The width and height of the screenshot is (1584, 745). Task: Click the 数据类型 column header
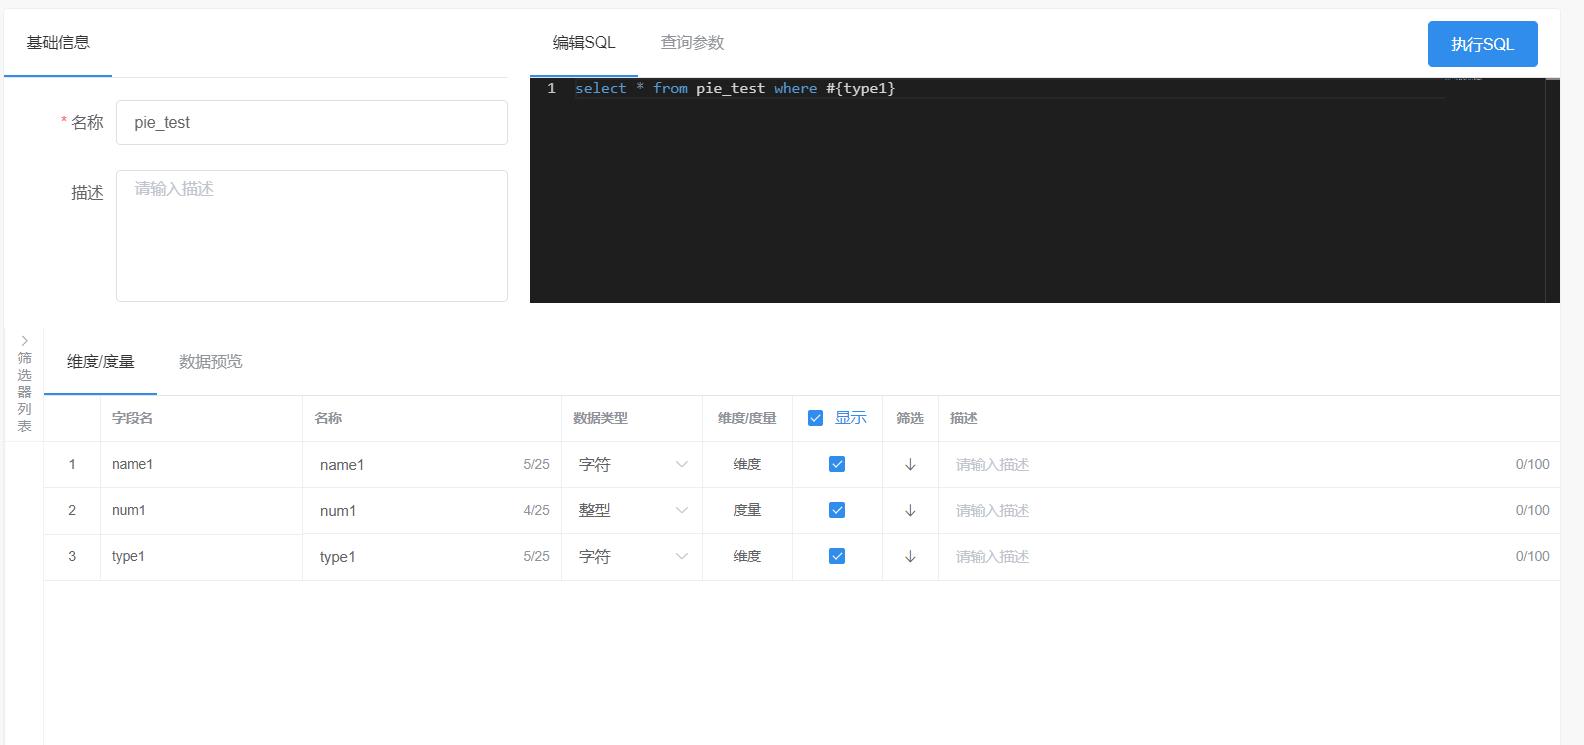[631, 418]
